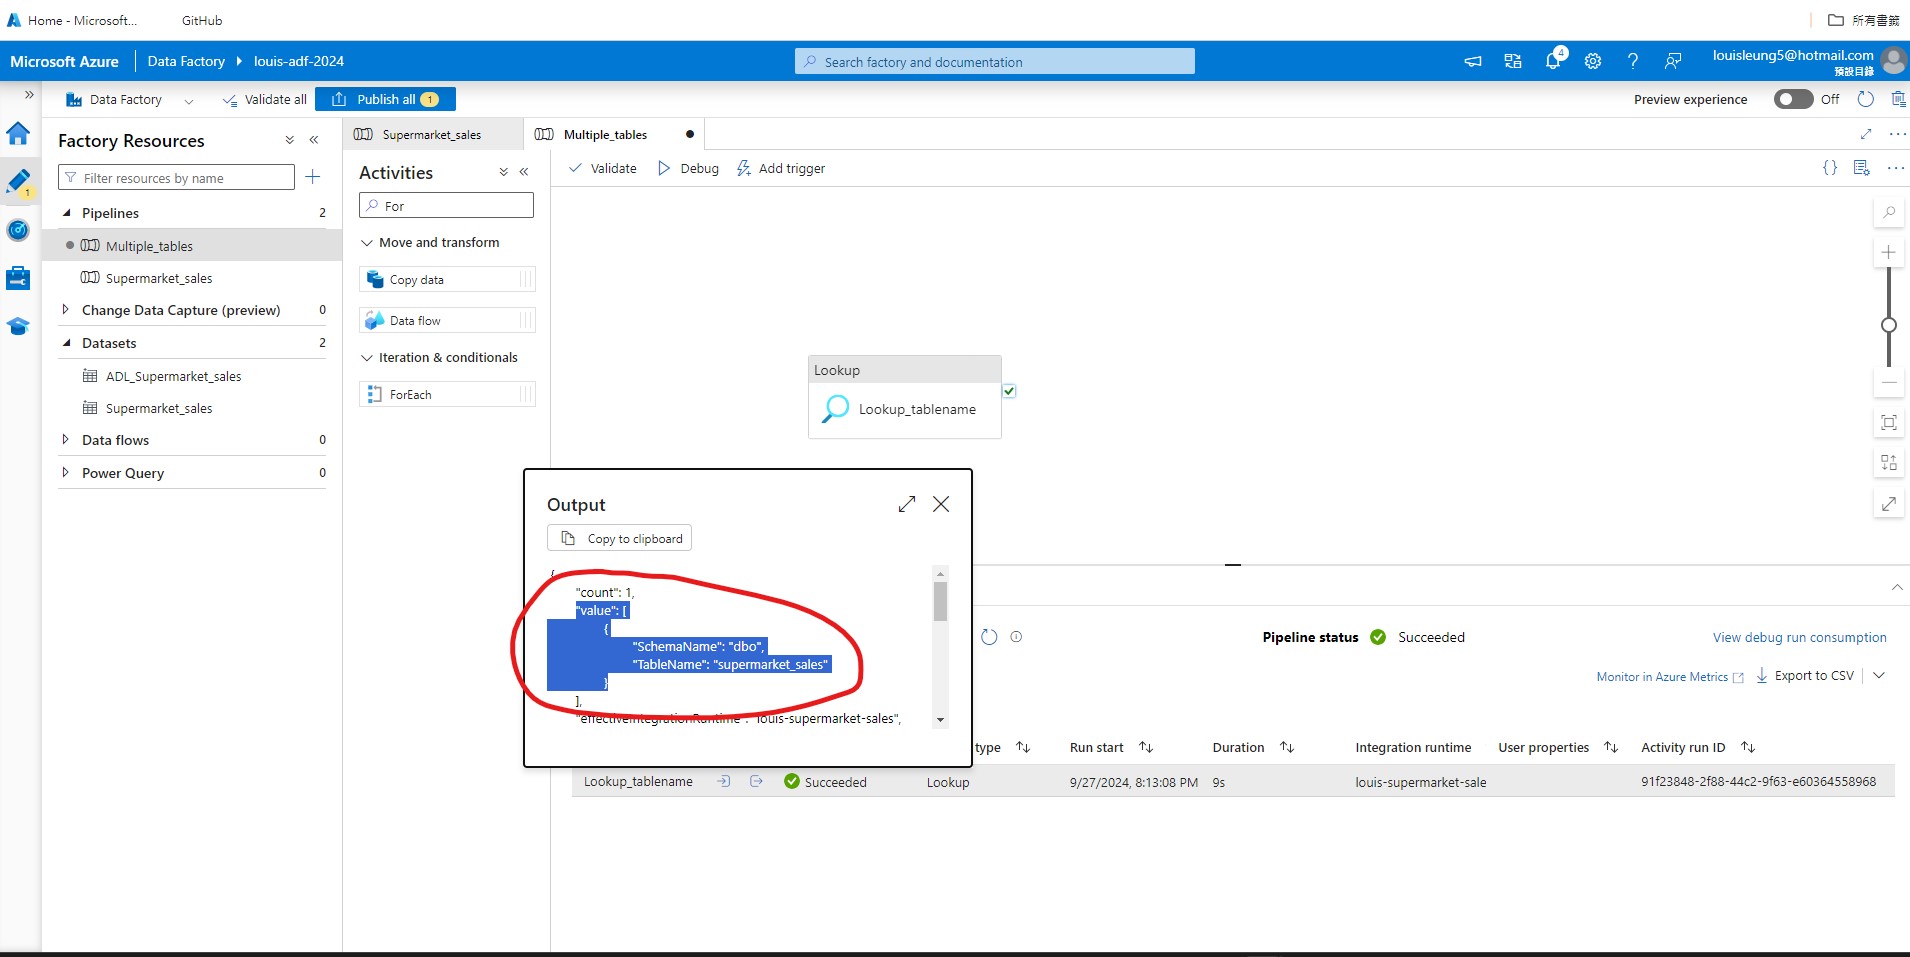Viewport: 1910px width, 957px height.
Task: Open the pipeline code view braces icon
Action: point(1830,167)
